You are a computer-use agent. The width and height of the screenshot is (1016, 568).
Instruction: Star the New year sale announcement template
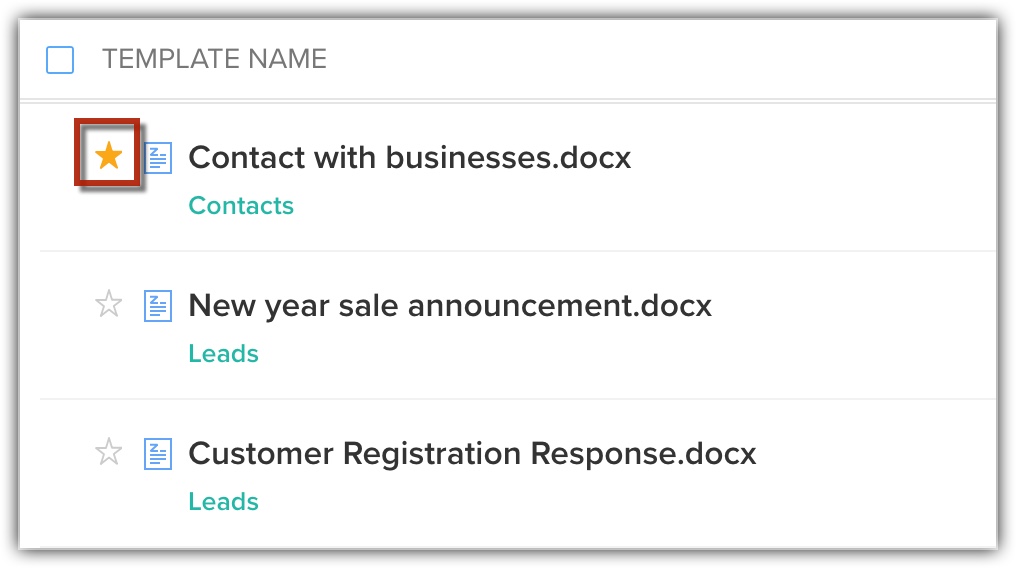click(x=108, y=304)
